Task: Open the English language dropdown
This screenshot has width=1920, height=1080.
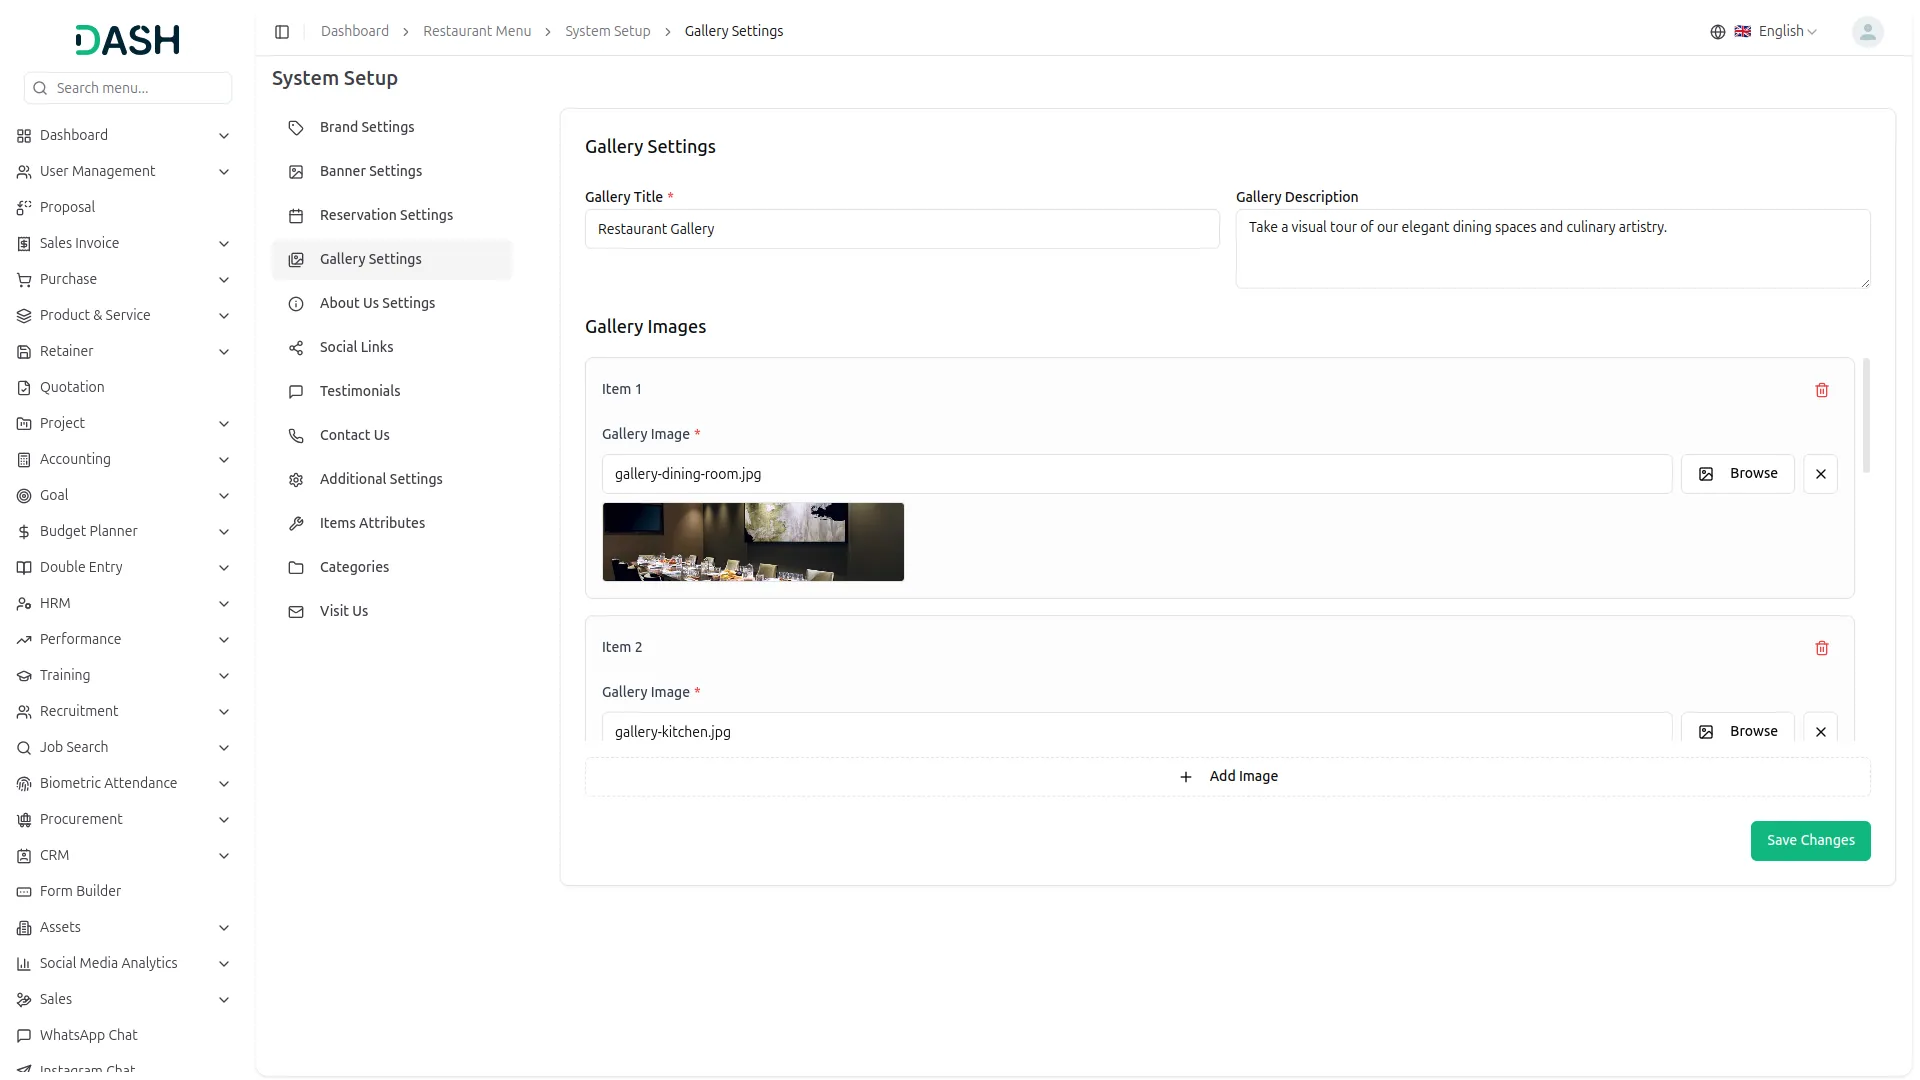Action: [x=1778, y=32]
